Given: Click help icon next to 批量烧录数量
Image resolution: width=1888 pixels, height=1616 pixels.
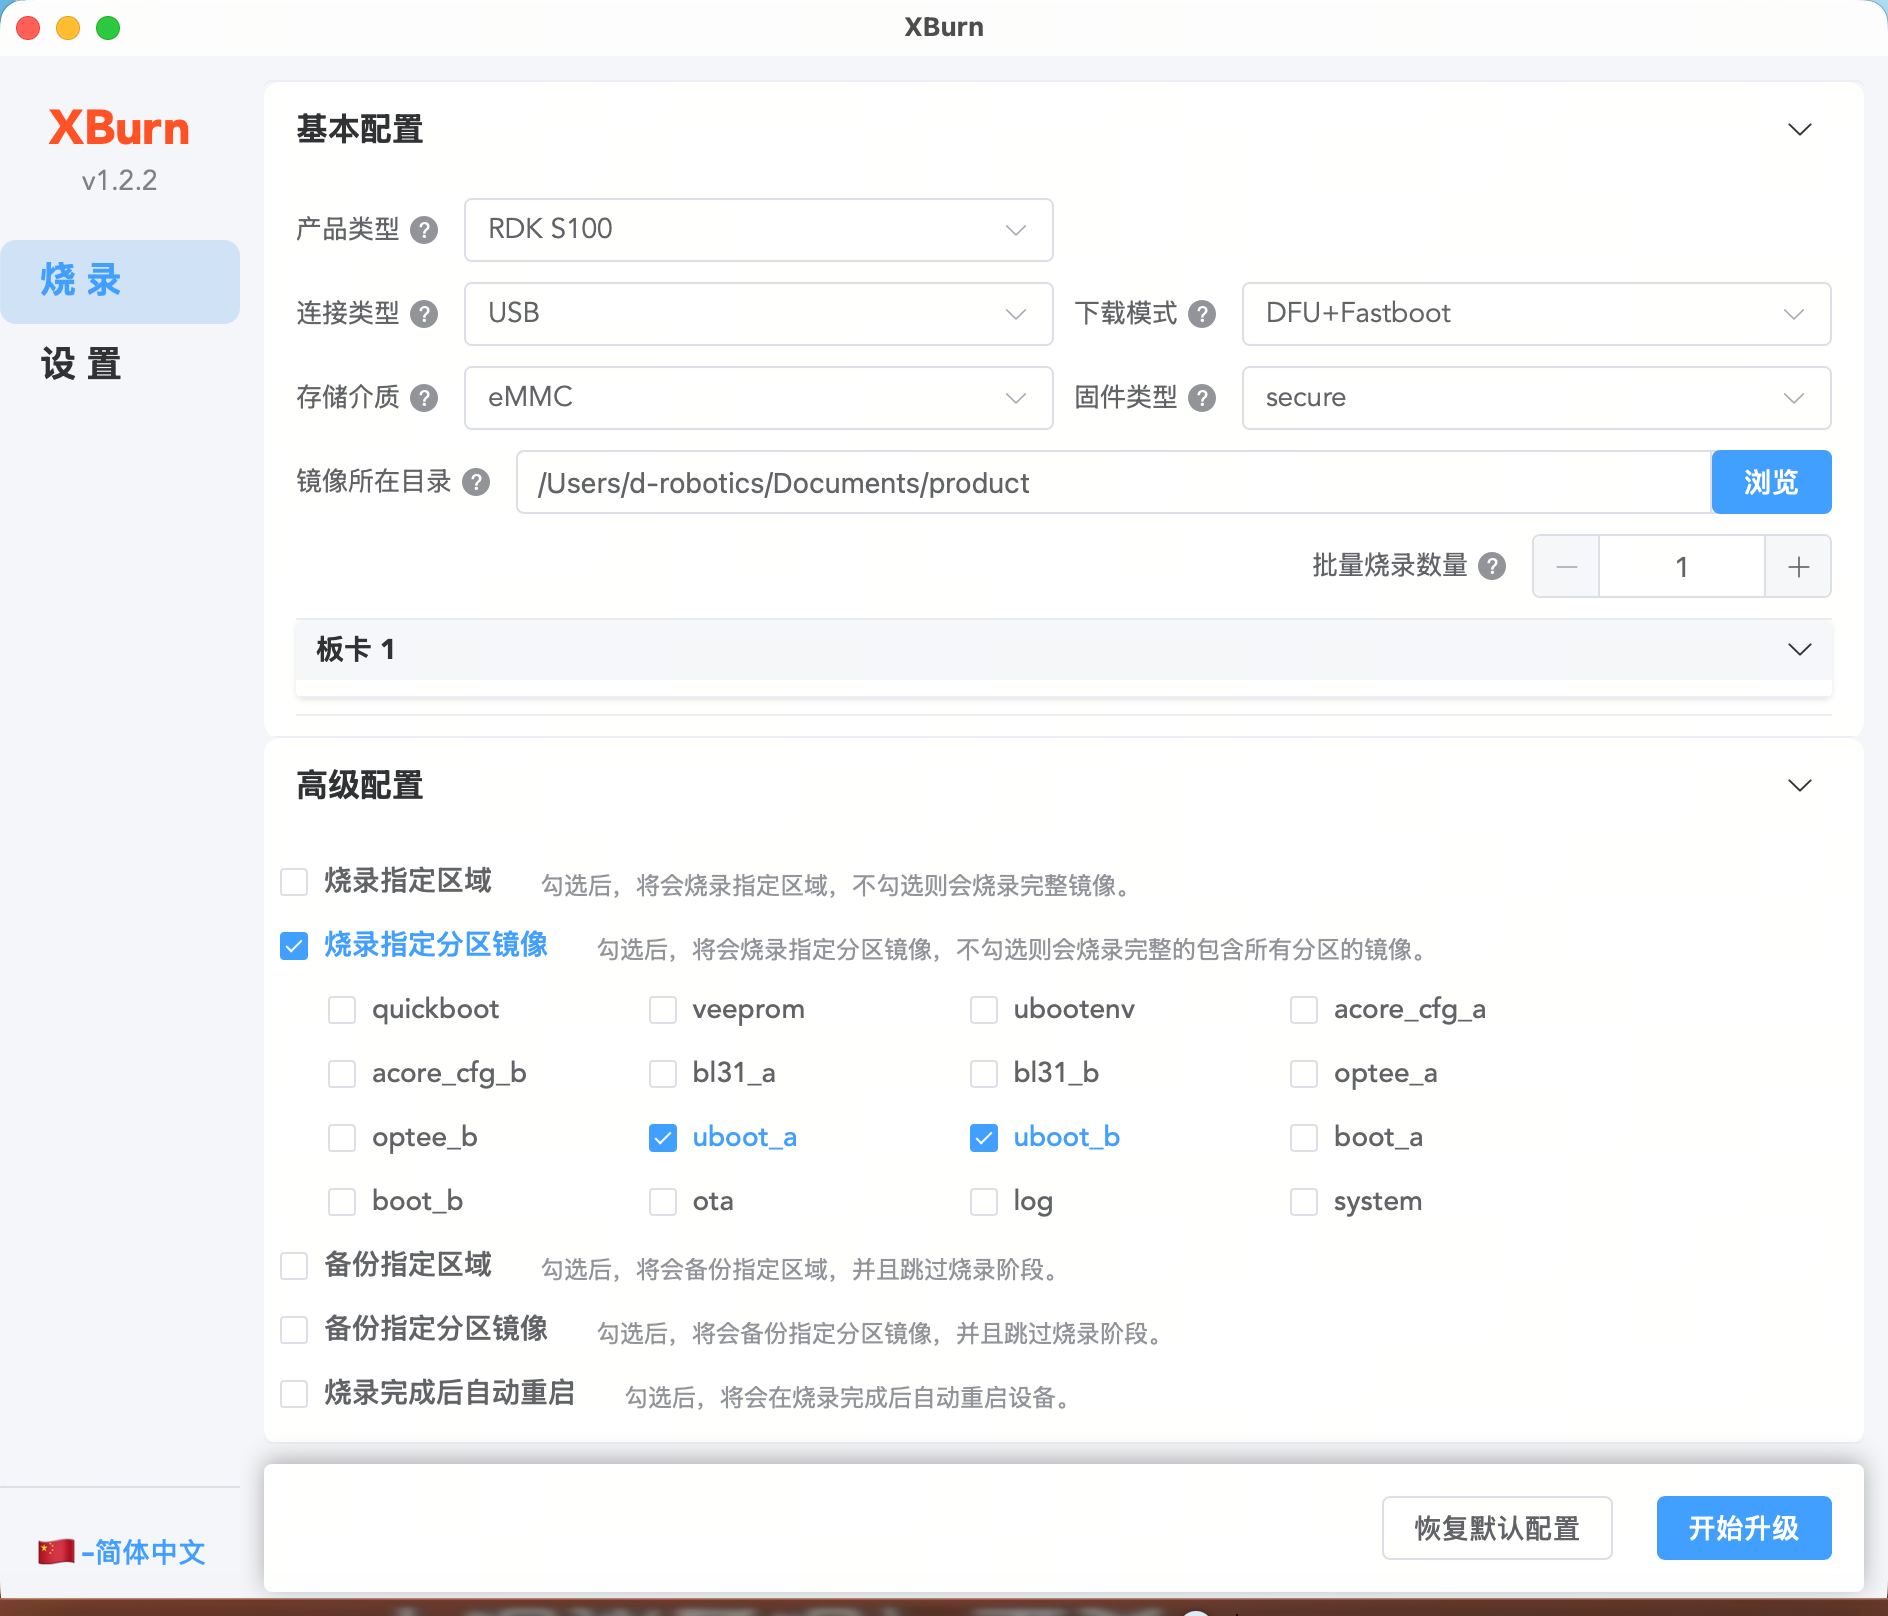Looking at the screenshot, I should click(x=1492, y=566).
